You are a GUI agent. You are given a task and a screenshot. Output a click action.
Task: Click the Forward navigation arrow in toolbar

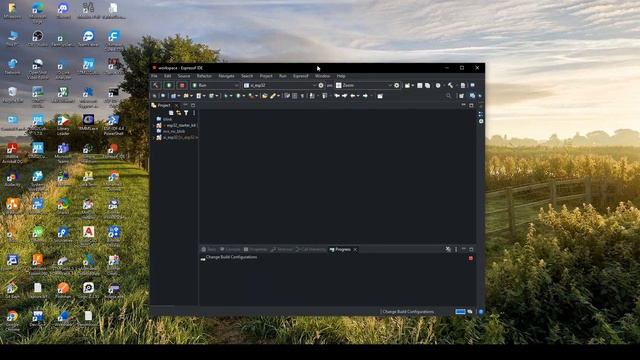coord(365,96)
